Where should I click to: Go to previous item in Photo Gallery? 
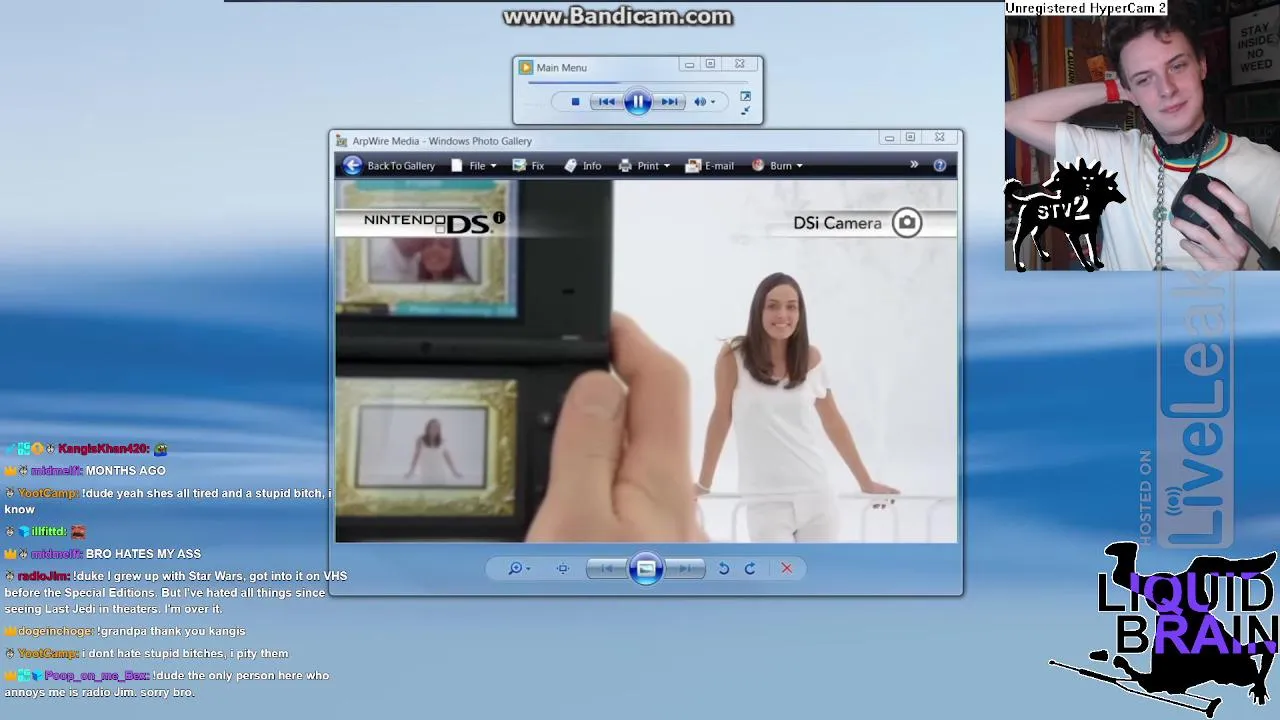[606, 568]
